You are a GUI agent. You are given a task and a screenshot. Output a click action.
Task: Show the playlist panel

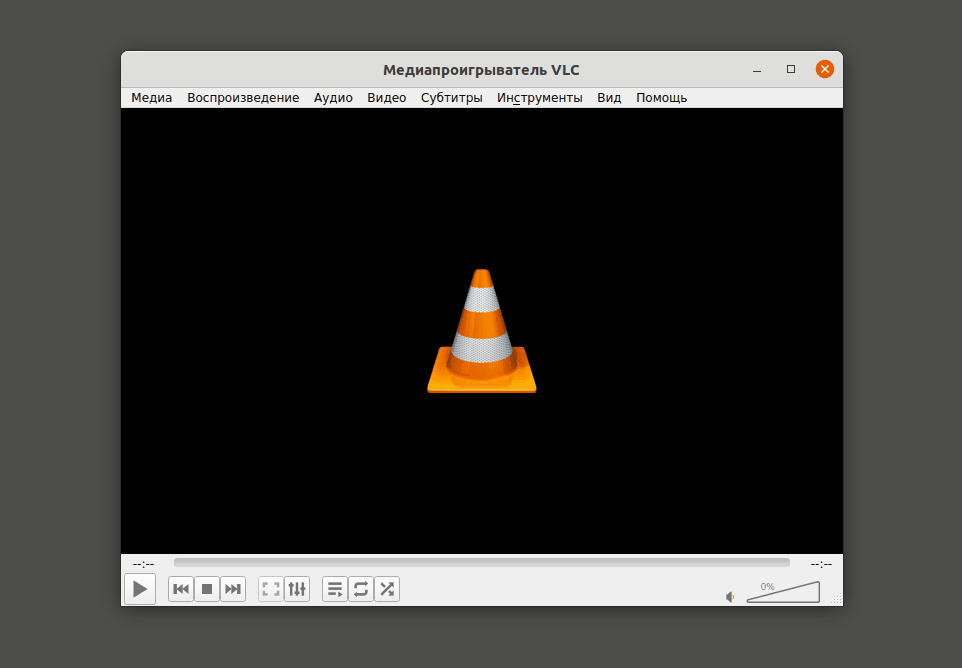pos(335,589)
